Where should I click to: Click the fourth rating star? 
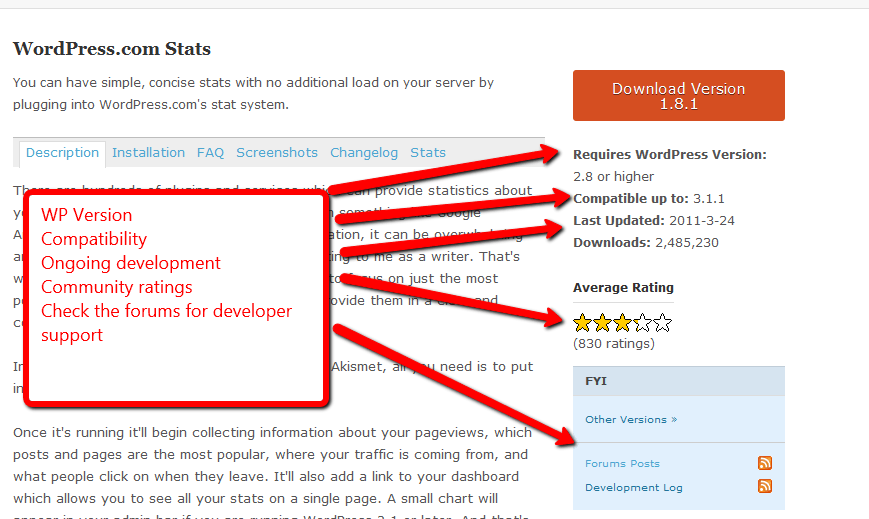[642, 323]
